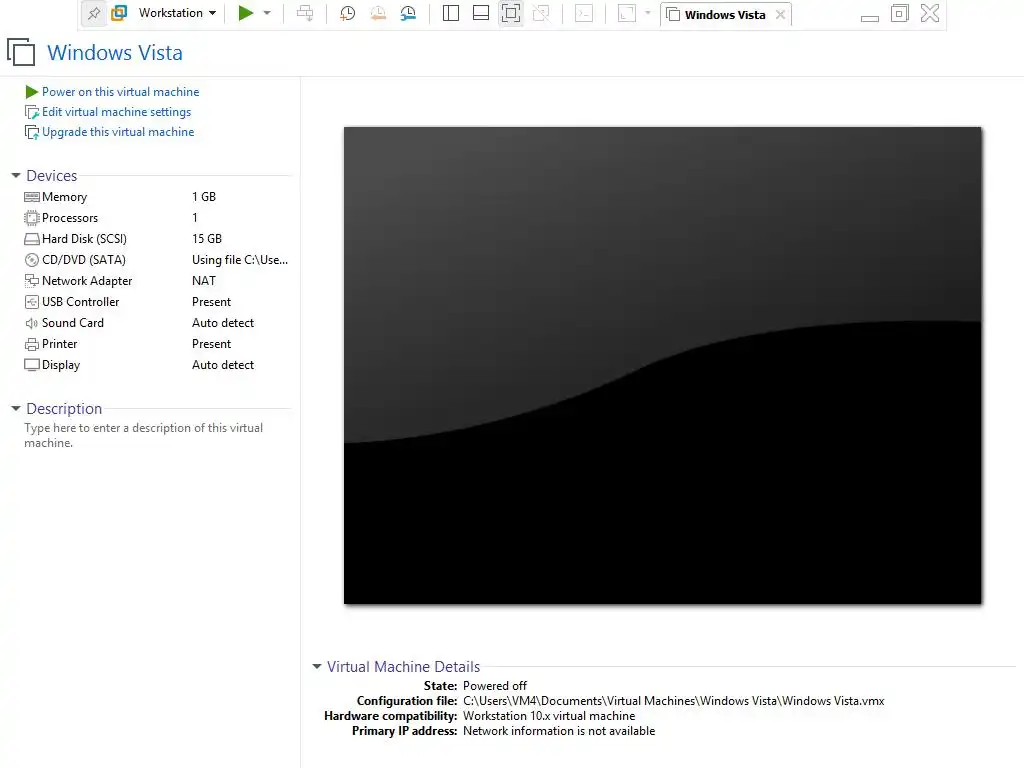
Task: Restore down the VMware window
Action: pos(900,13)
